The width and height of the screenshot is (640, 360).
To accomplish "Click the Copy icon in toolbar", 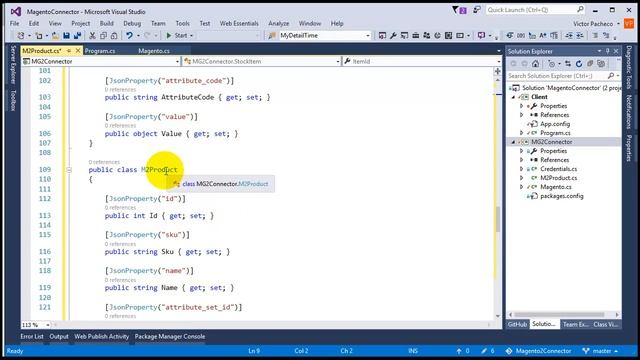I will tap(103, 36).
